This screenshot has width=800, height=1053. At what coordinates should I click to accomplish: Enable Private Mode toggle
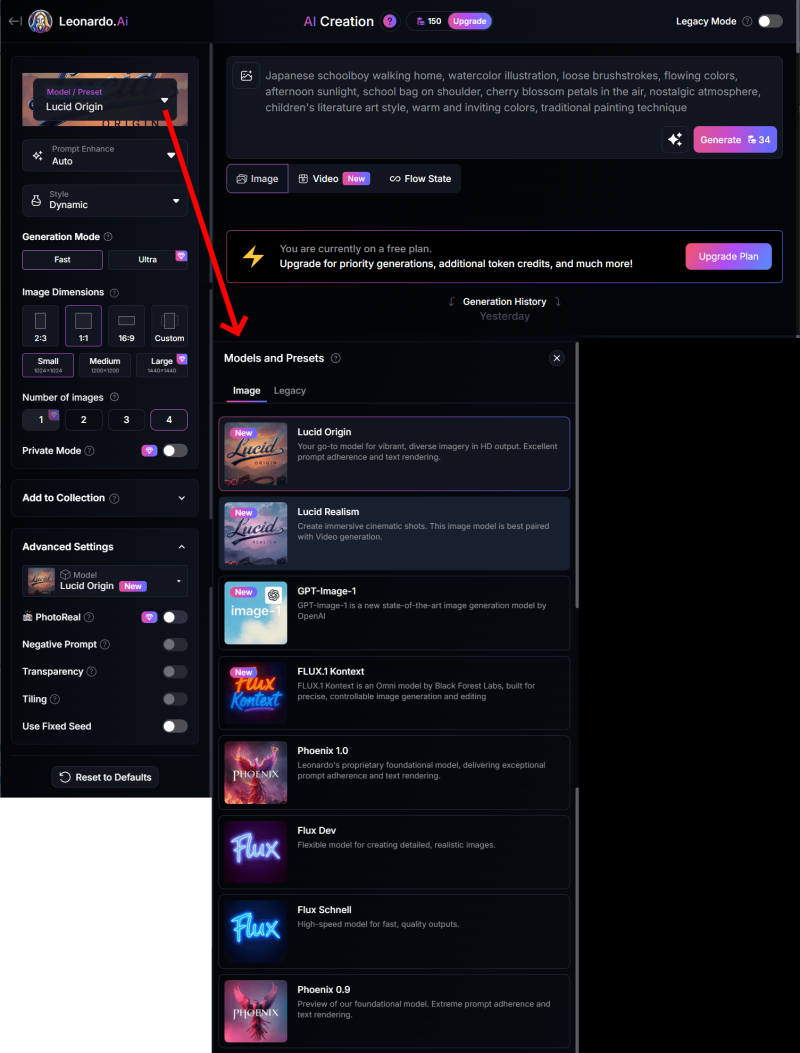coord(175,451)
